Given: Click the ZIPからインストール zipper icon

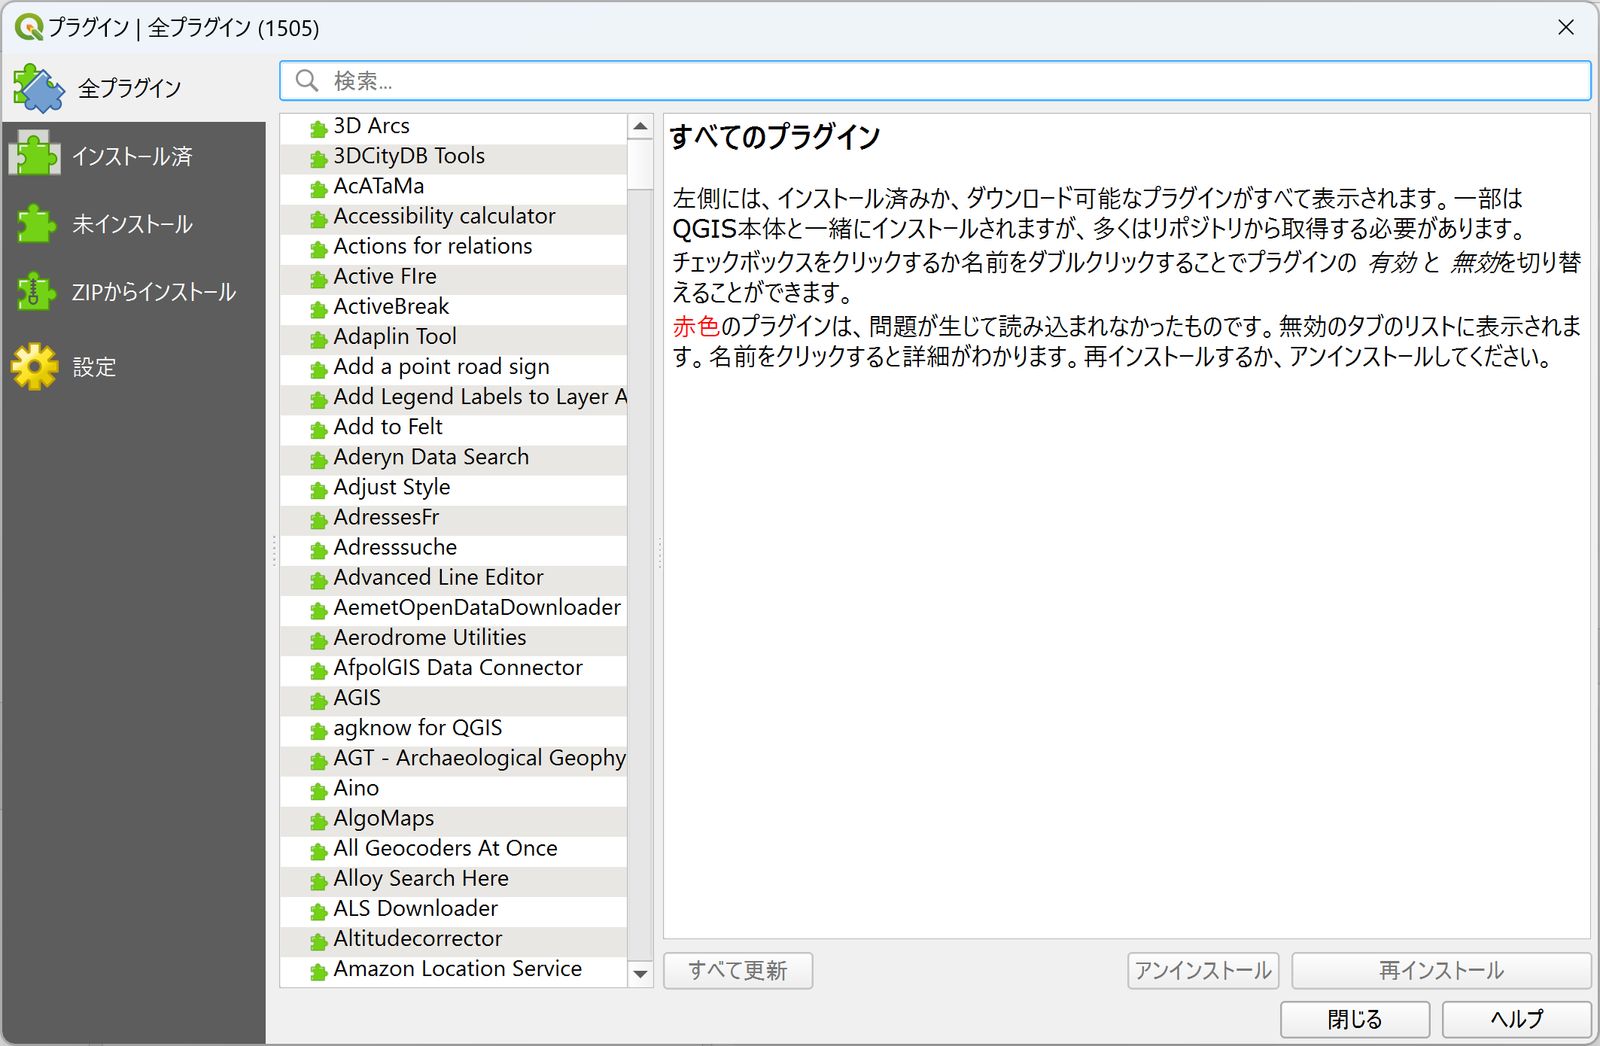Looking at the screenshot, I should [x=35, y=292].
